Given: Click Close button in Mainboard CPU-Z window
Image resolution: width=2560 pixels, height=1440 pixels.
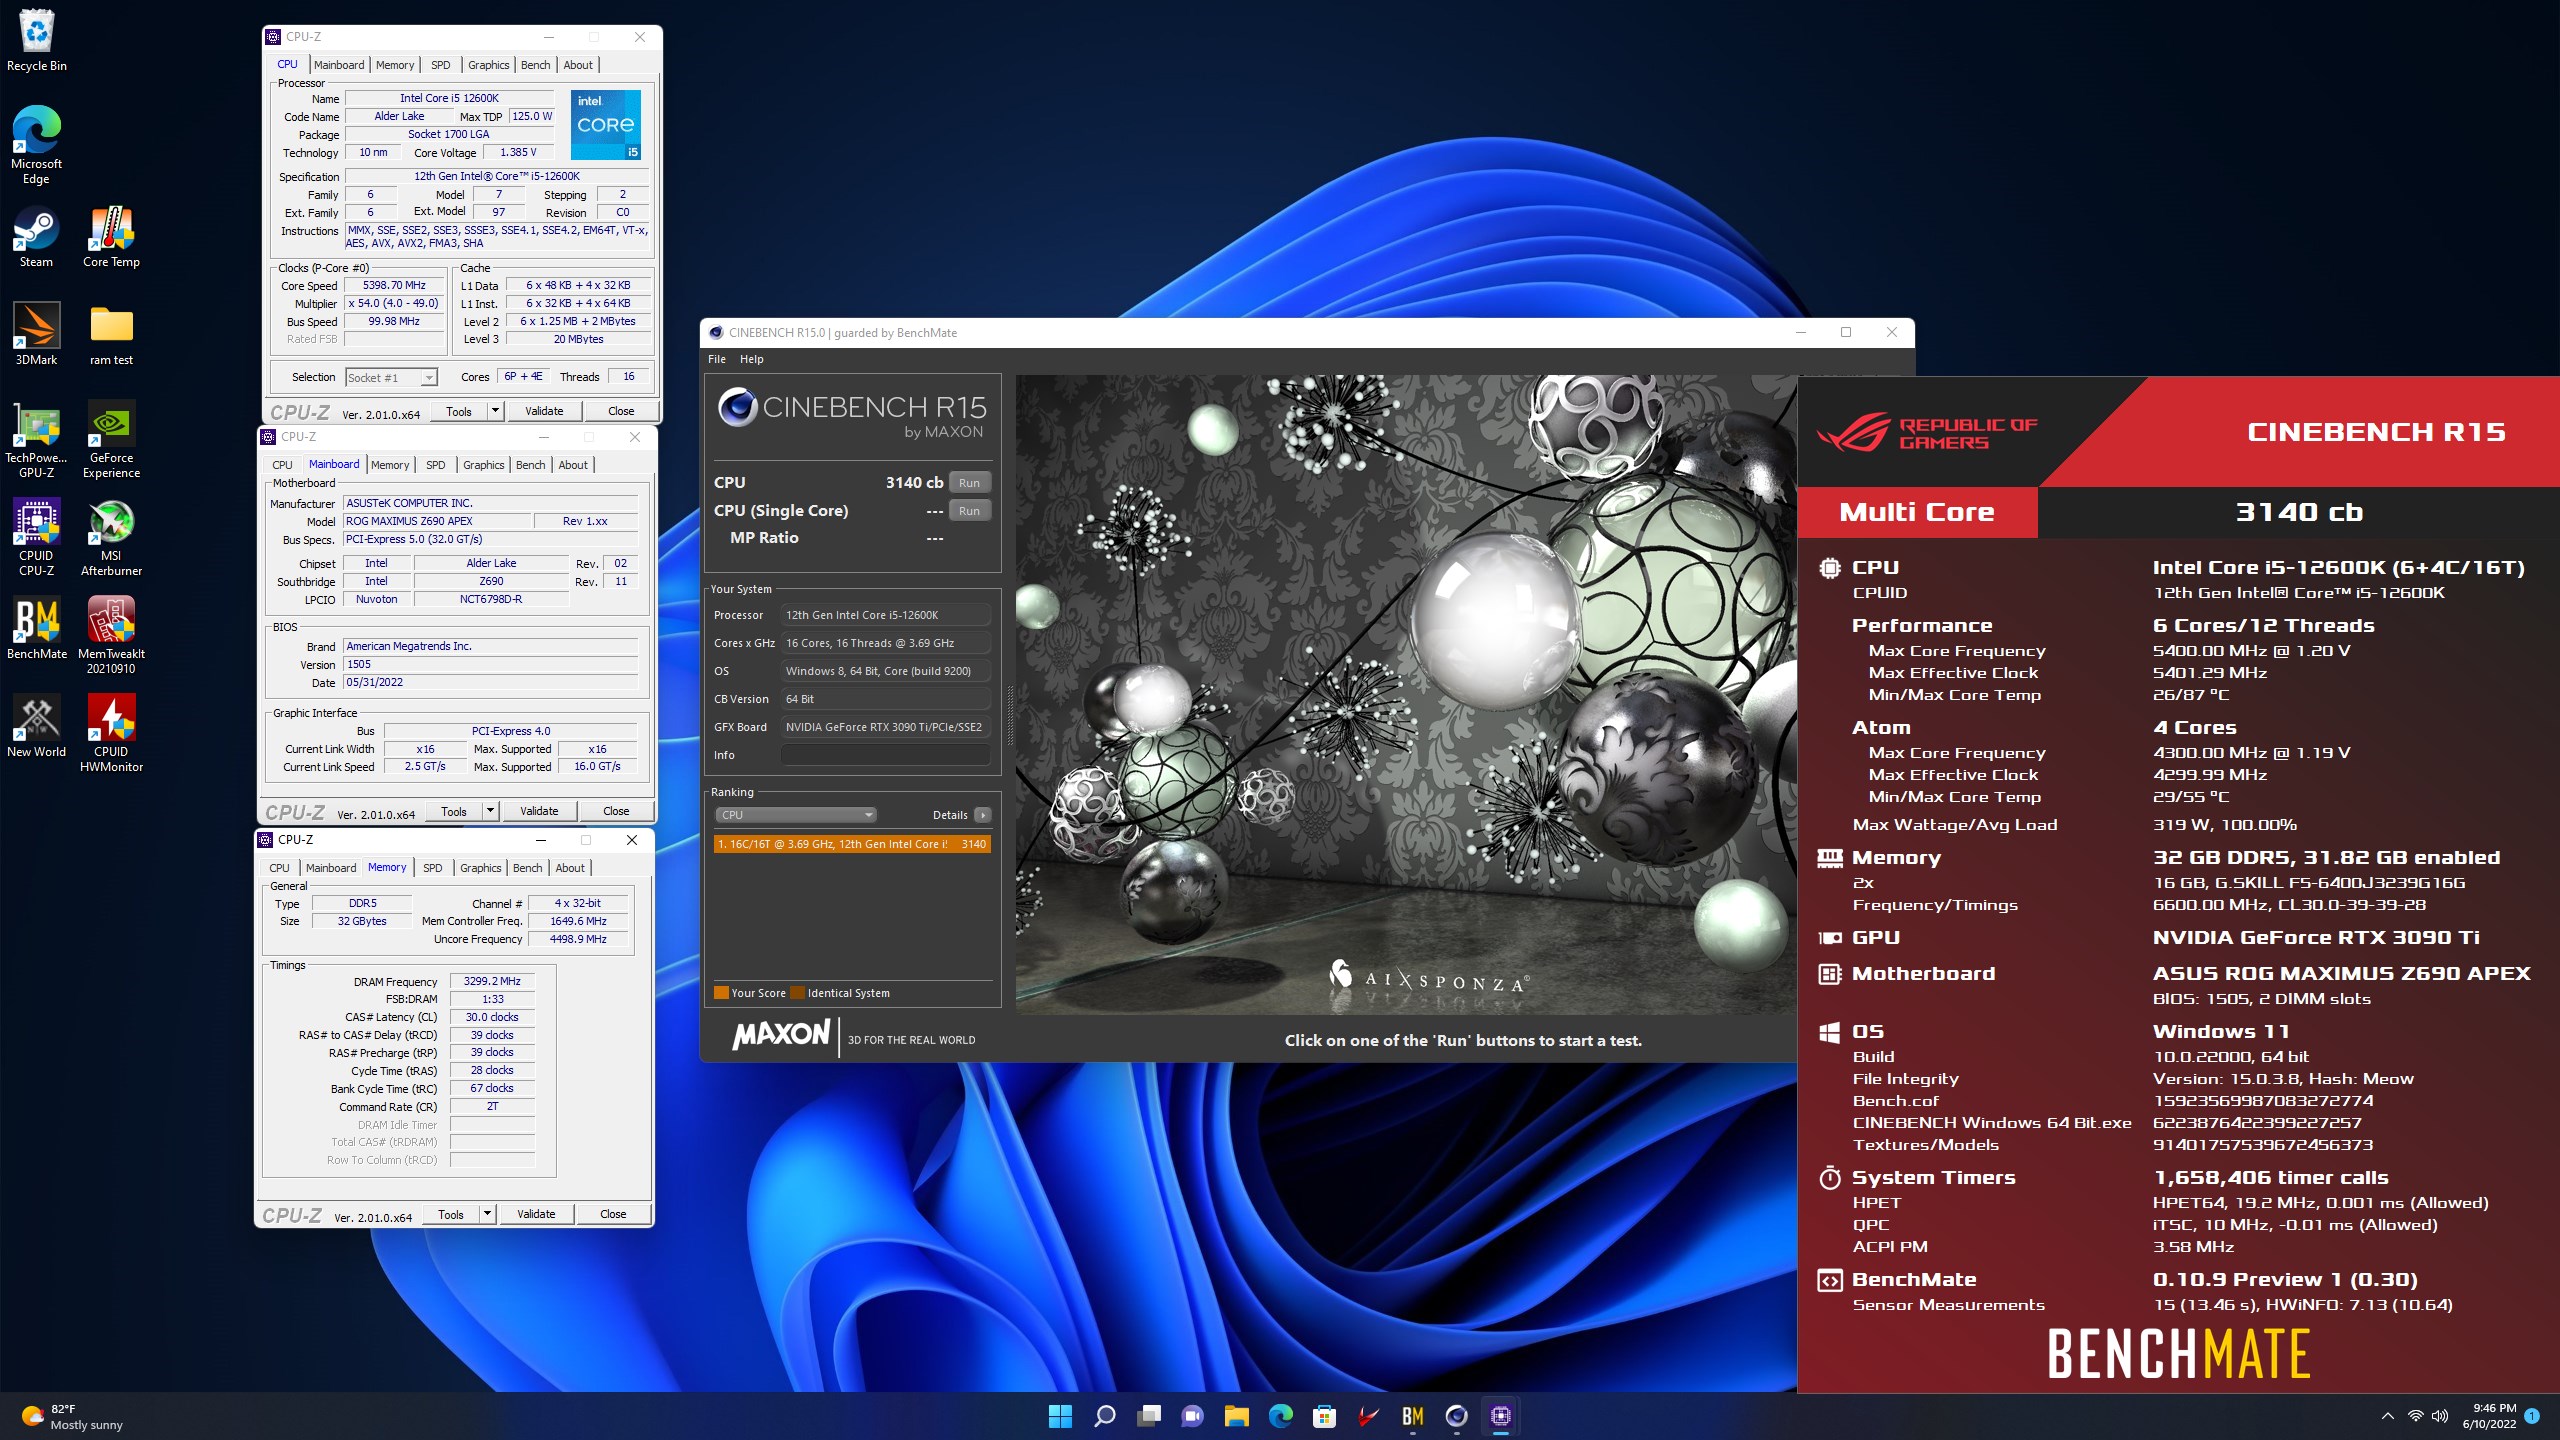Looking at the screenshot, I should click(616, 811).
